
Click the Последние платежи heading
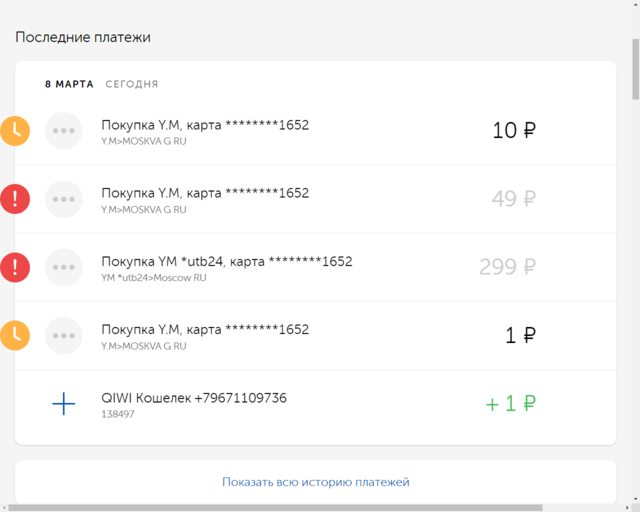pyautogui.click(x=83, y=37)
